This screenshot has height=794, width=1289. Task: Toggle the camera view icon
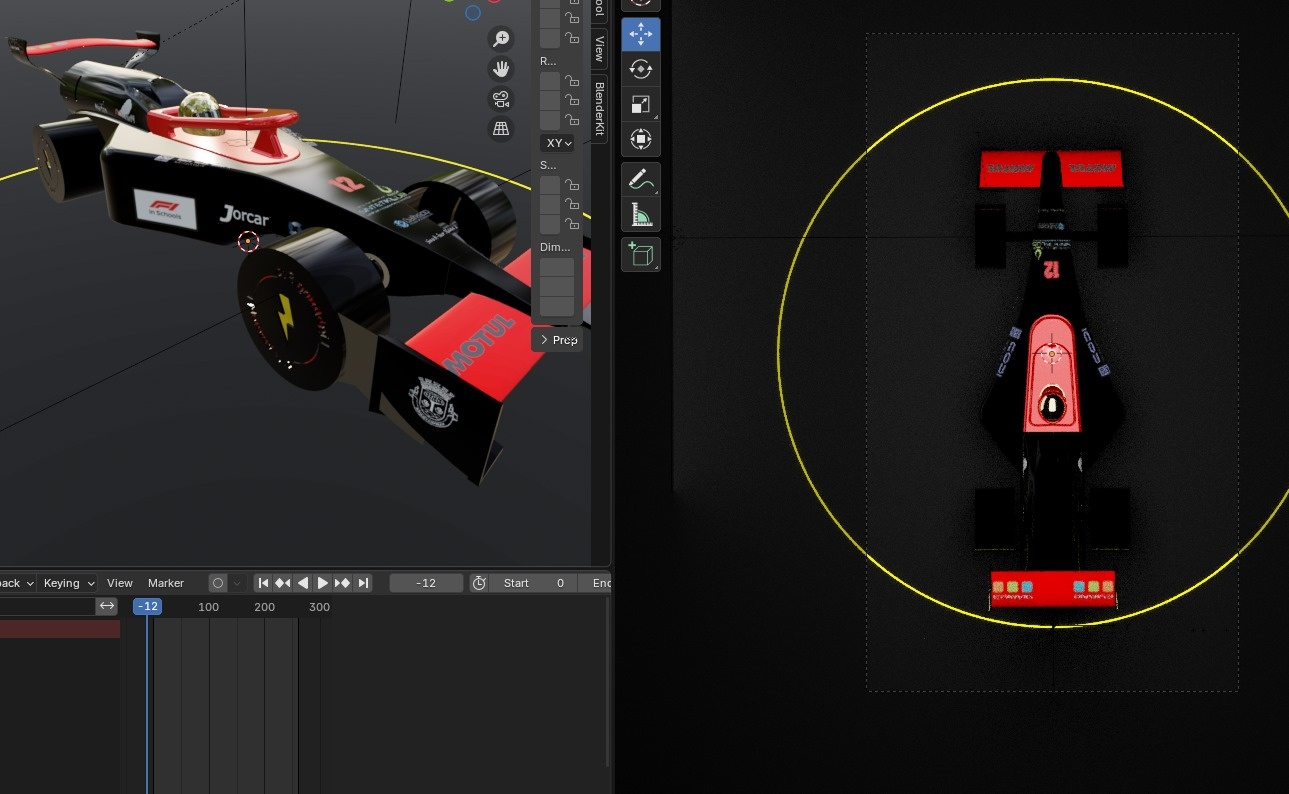tap(501, 99)
